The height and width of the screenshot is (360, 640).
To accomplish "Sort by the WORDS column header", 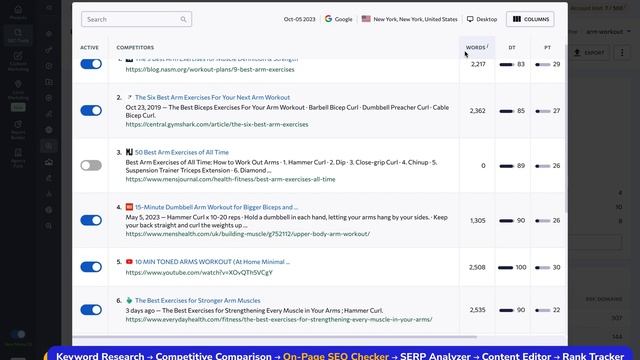I will tap(476, 47).
